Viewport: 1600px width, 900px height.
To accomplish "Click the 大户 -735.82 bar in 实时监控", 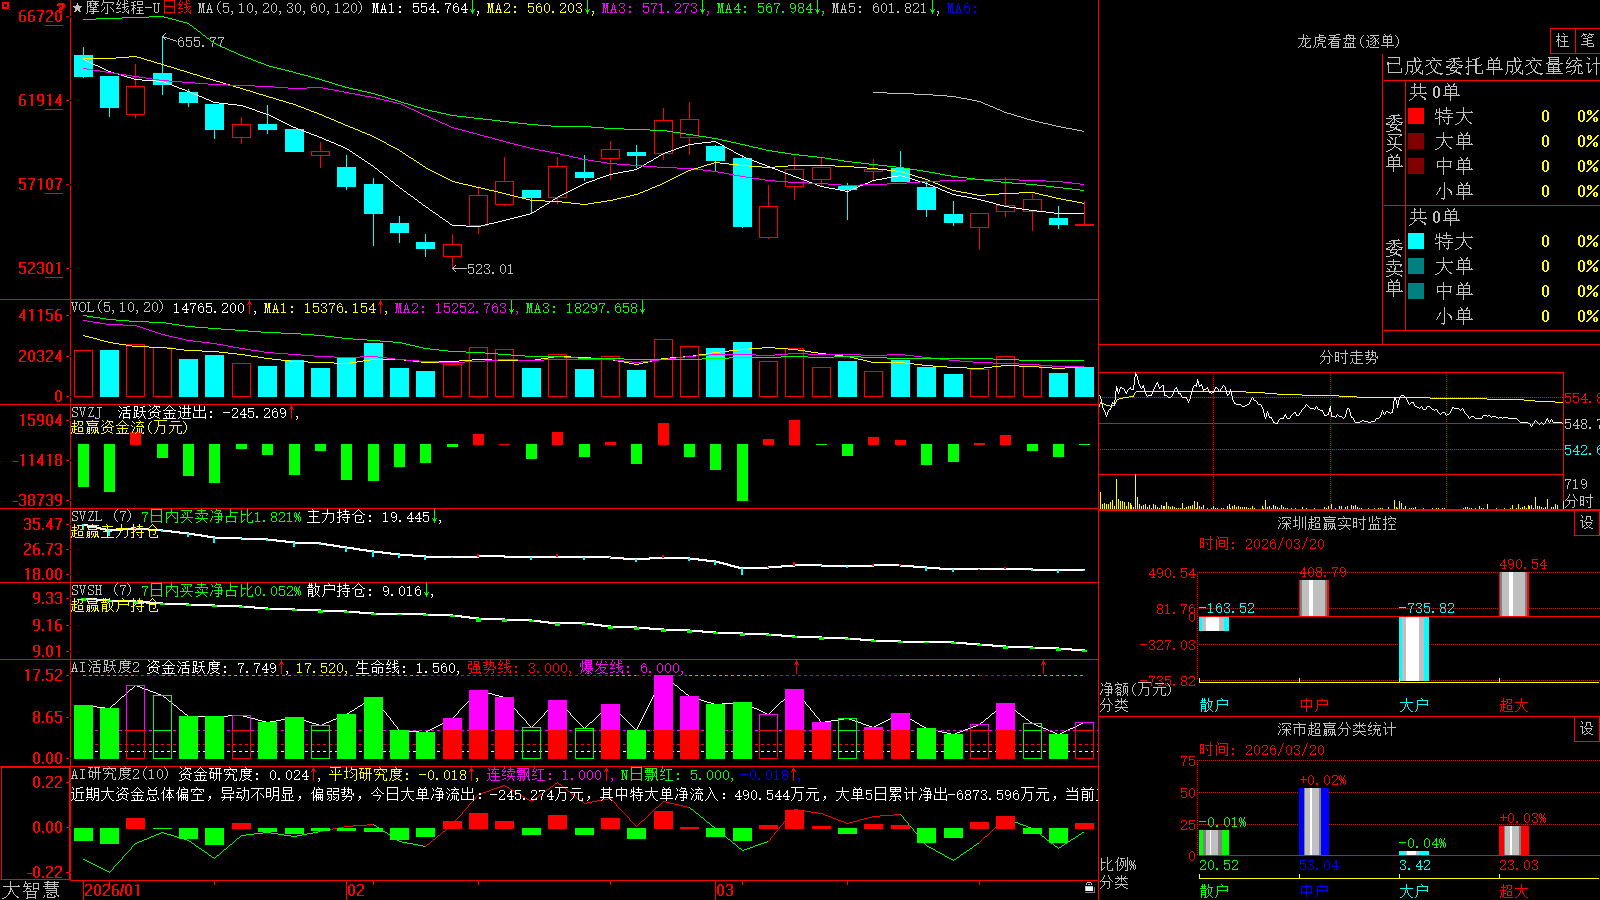I will (x=1414, y=649).
